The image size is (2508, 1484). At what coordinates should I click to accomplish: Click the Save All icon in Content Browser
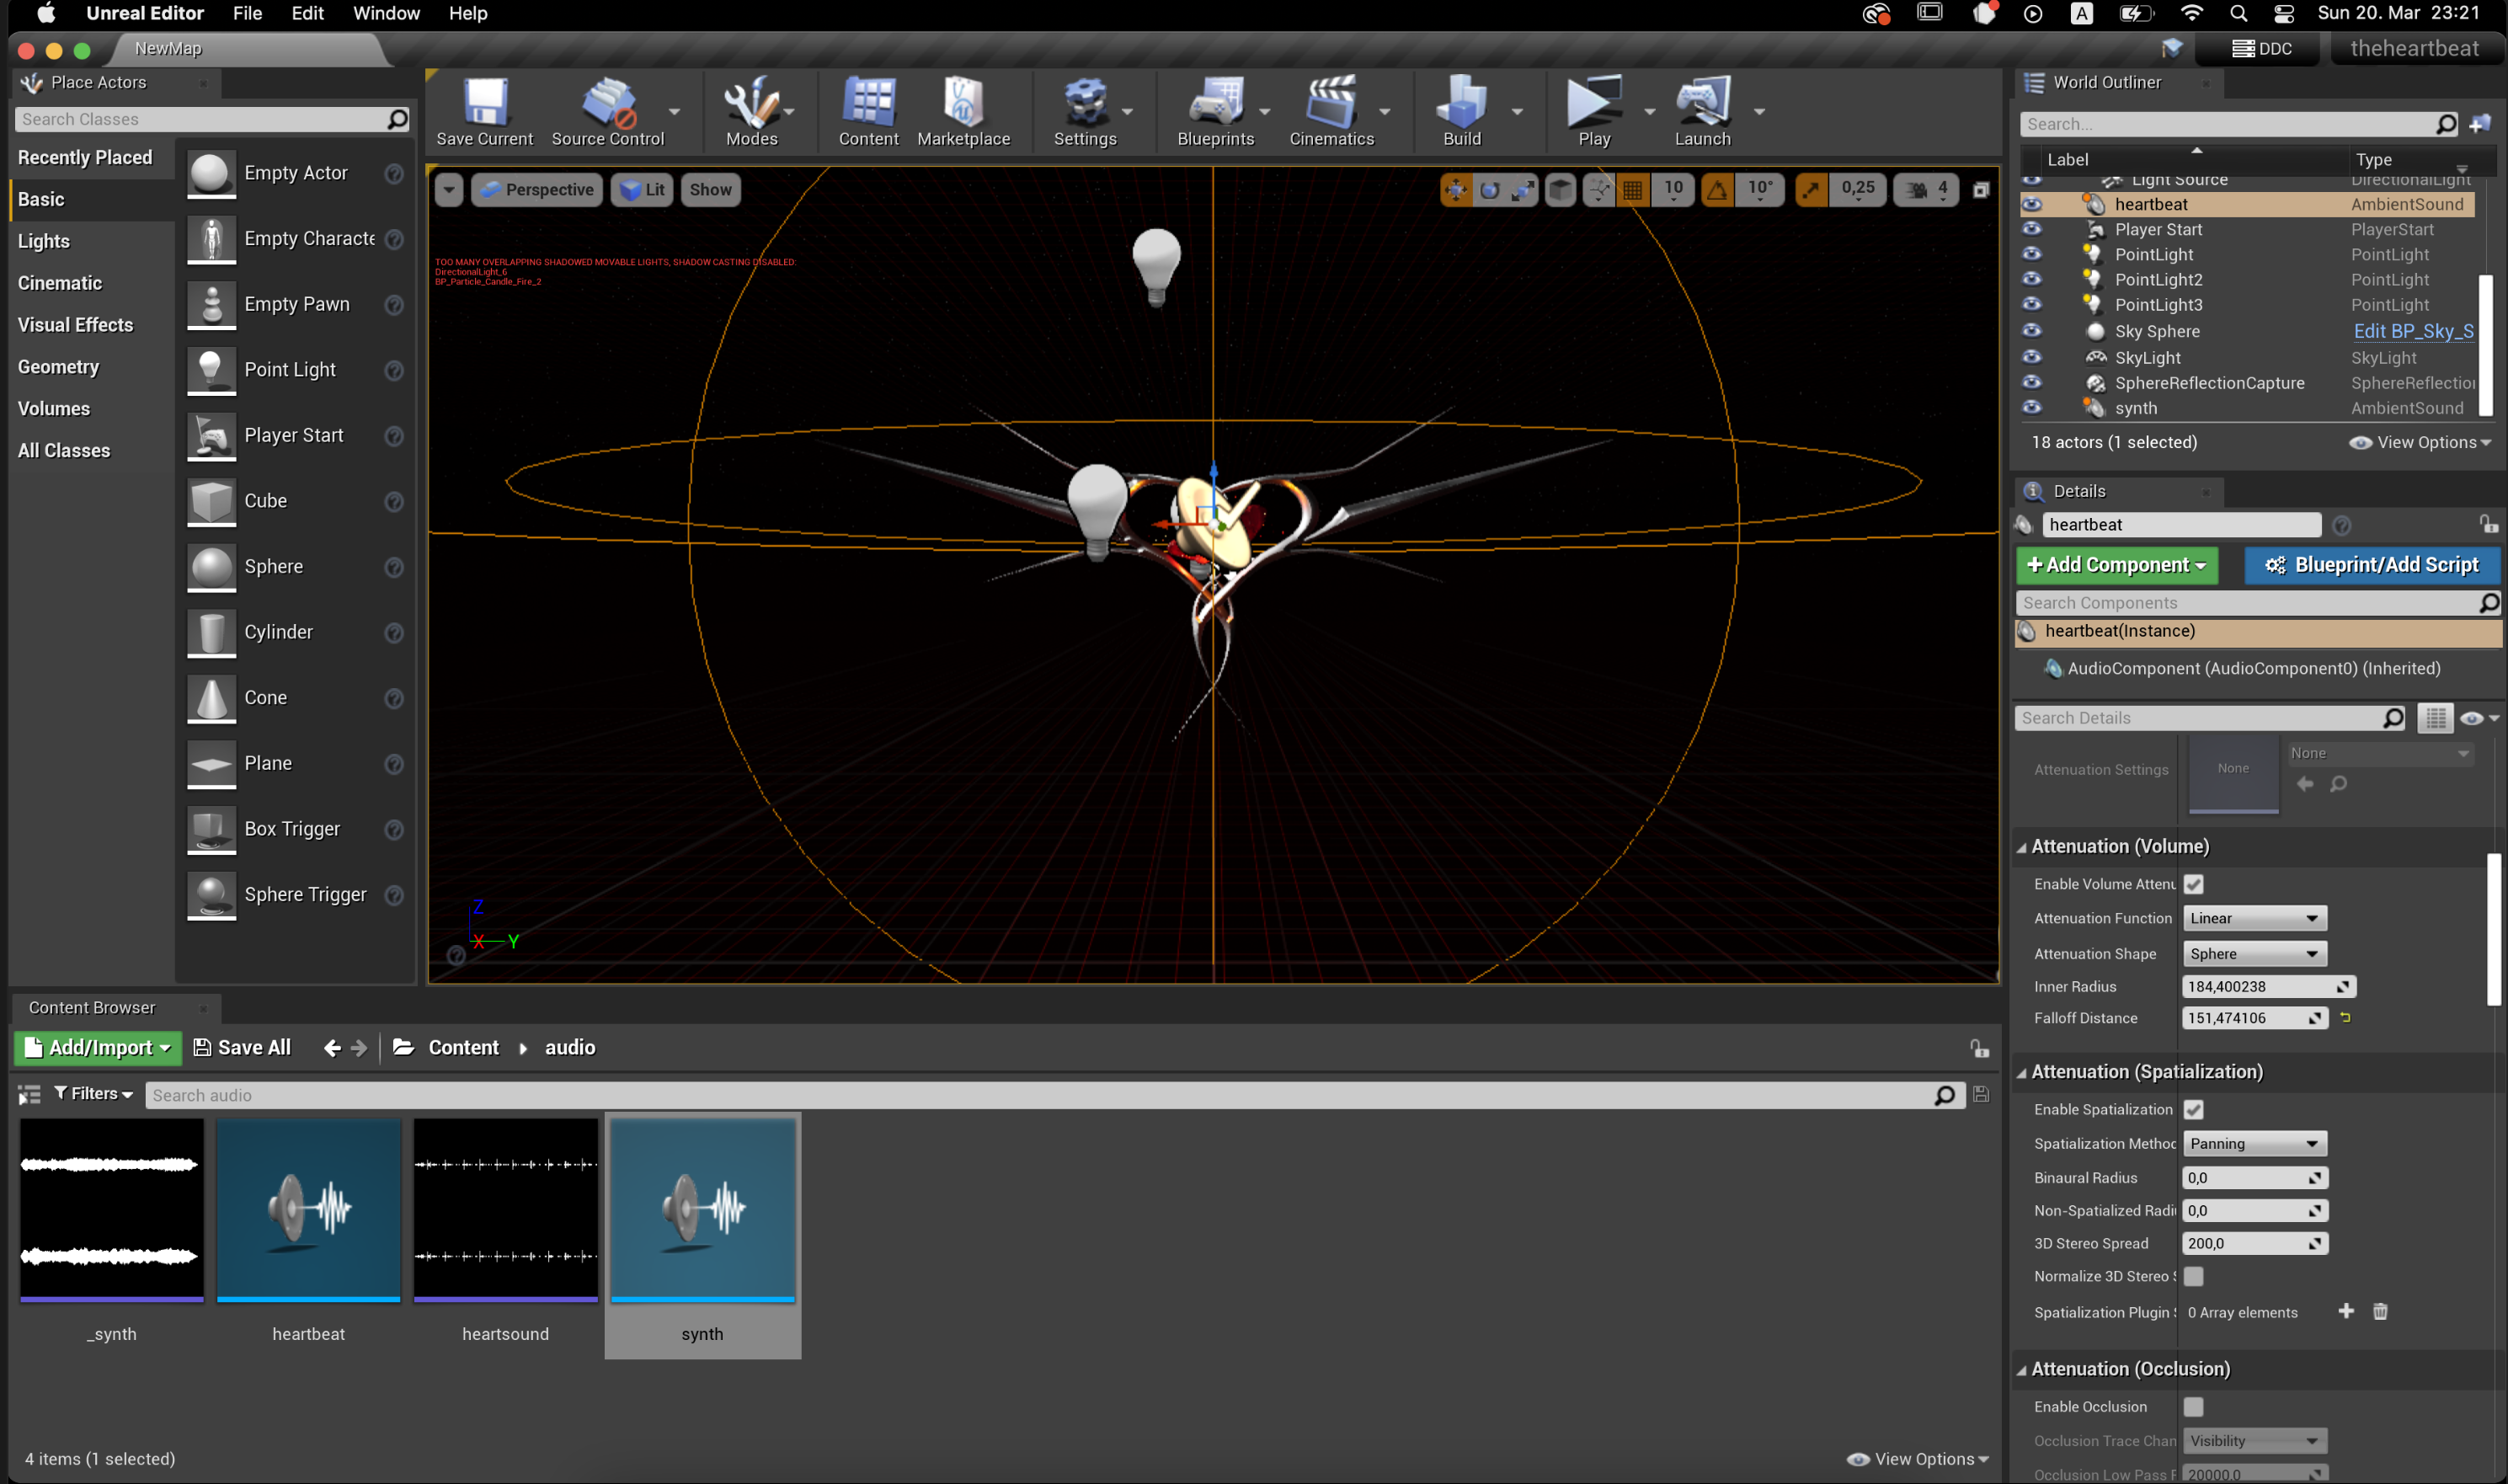pos(242,1047)
